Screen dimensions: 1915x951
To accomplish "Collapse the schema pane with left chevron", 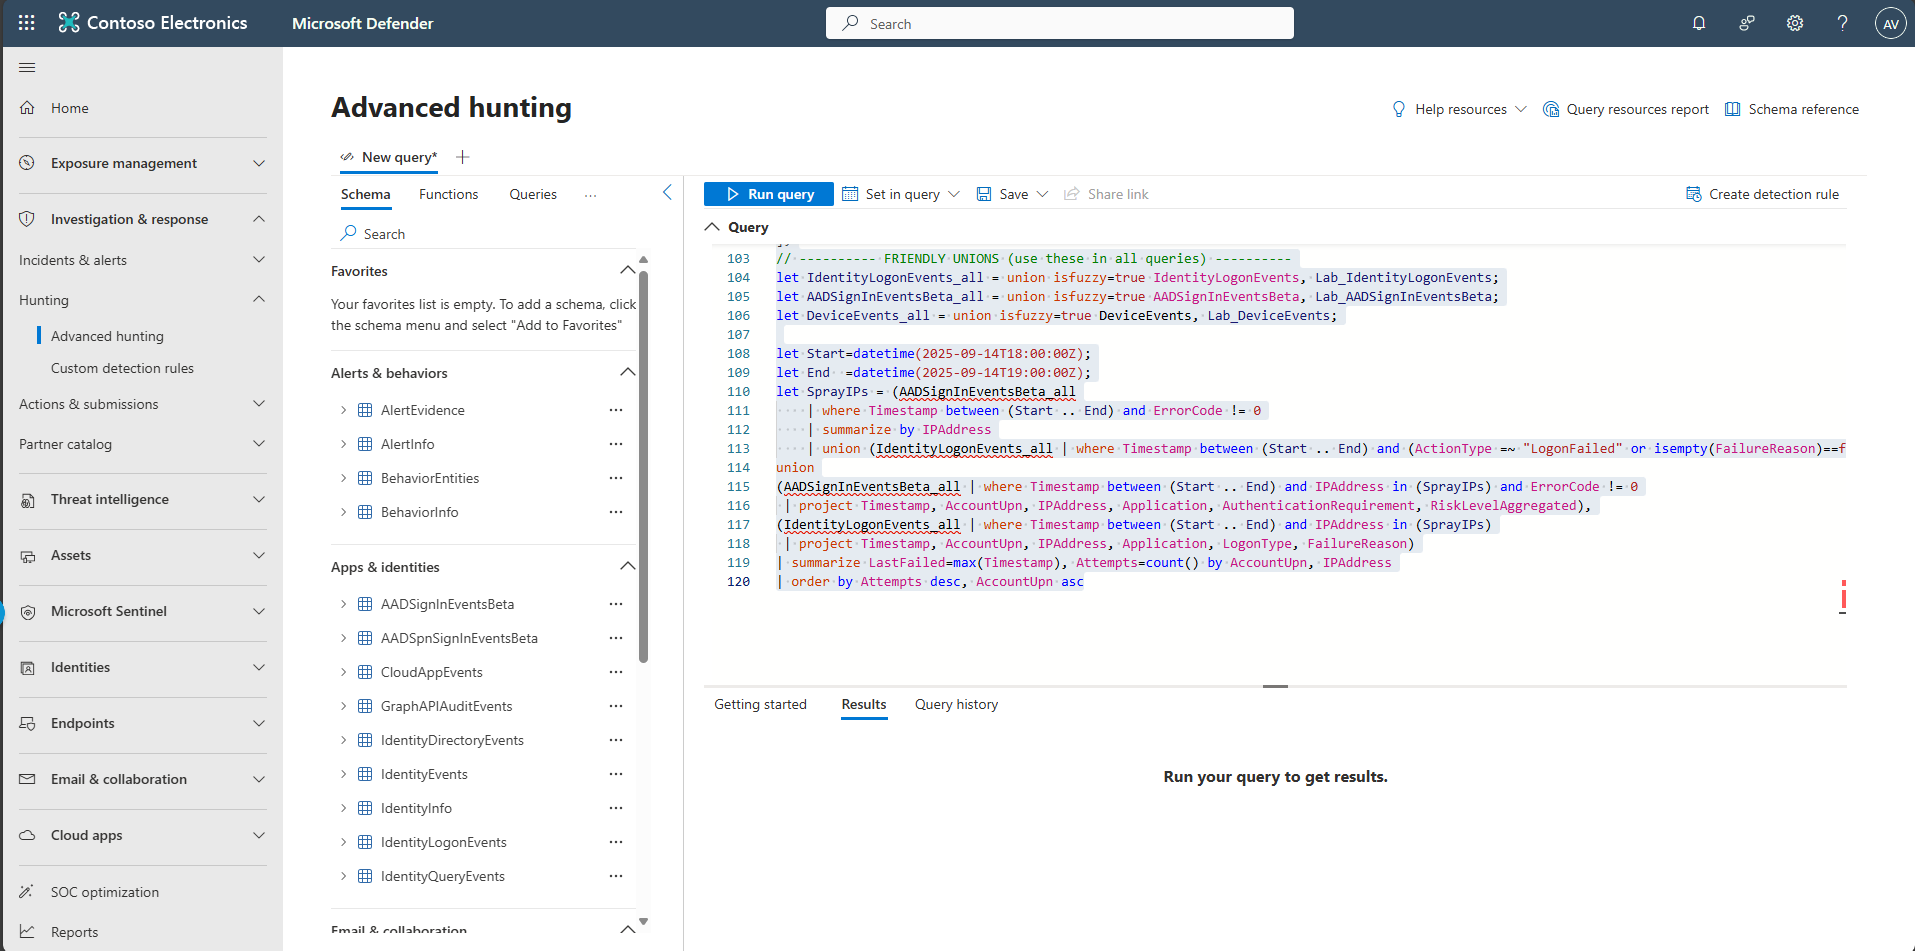I will point(667,192).
